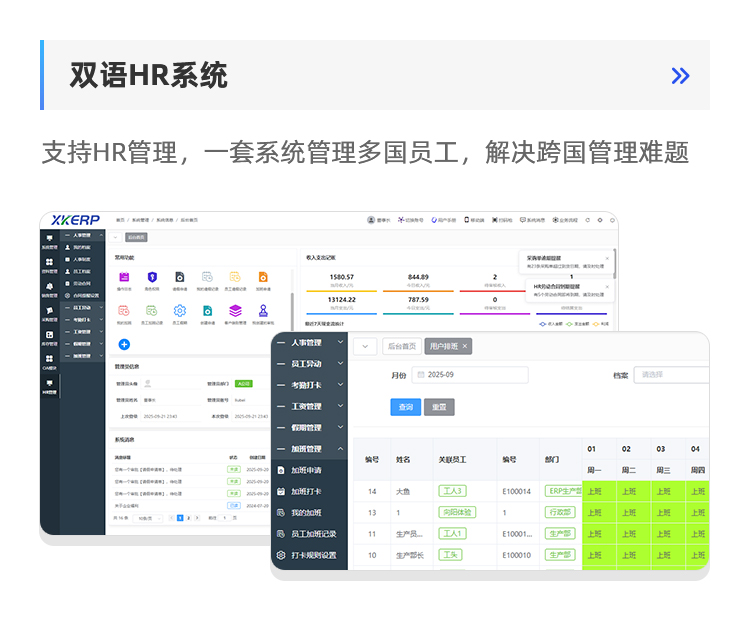Open 加班申请 icon in the sidebar
This screenshot has width=750, height=640.
pos(281,470)
